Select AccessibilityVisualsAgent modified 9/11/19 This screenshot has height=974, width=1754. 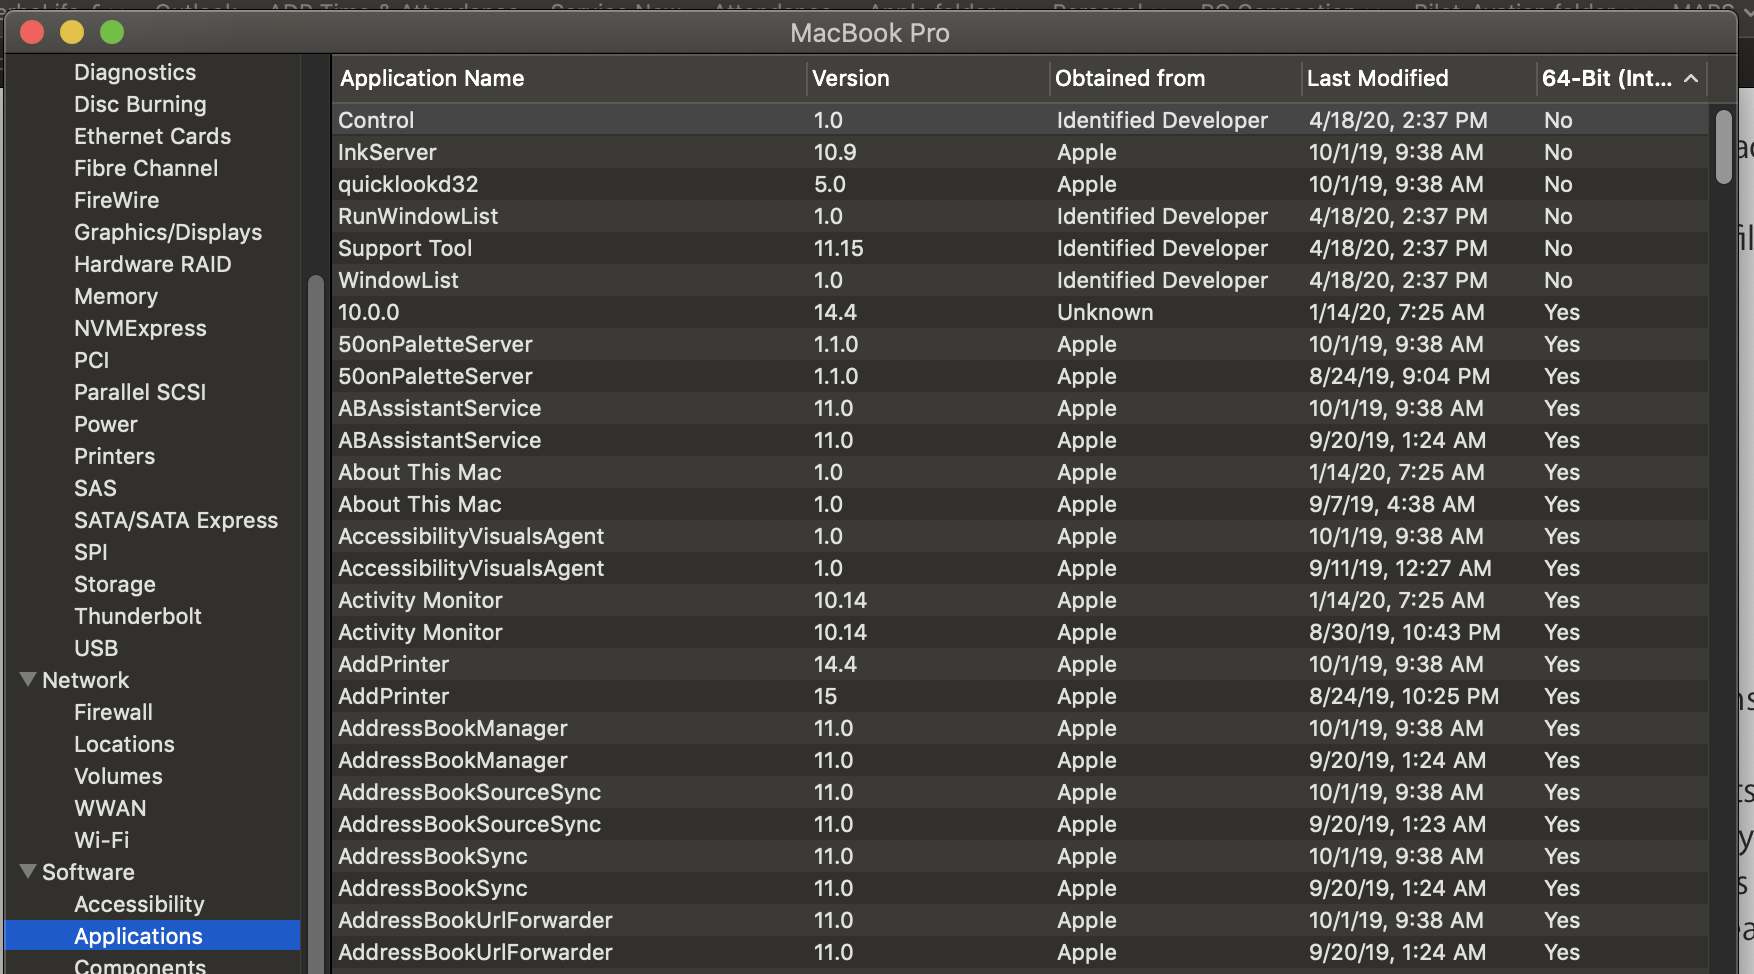[x=1020, y=568]
